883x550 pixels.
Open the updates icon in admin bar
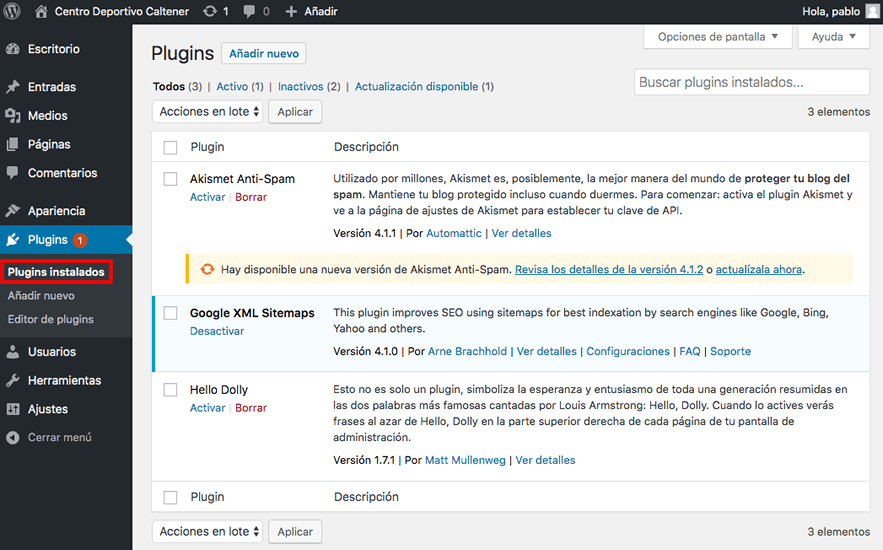click(210, 11)
